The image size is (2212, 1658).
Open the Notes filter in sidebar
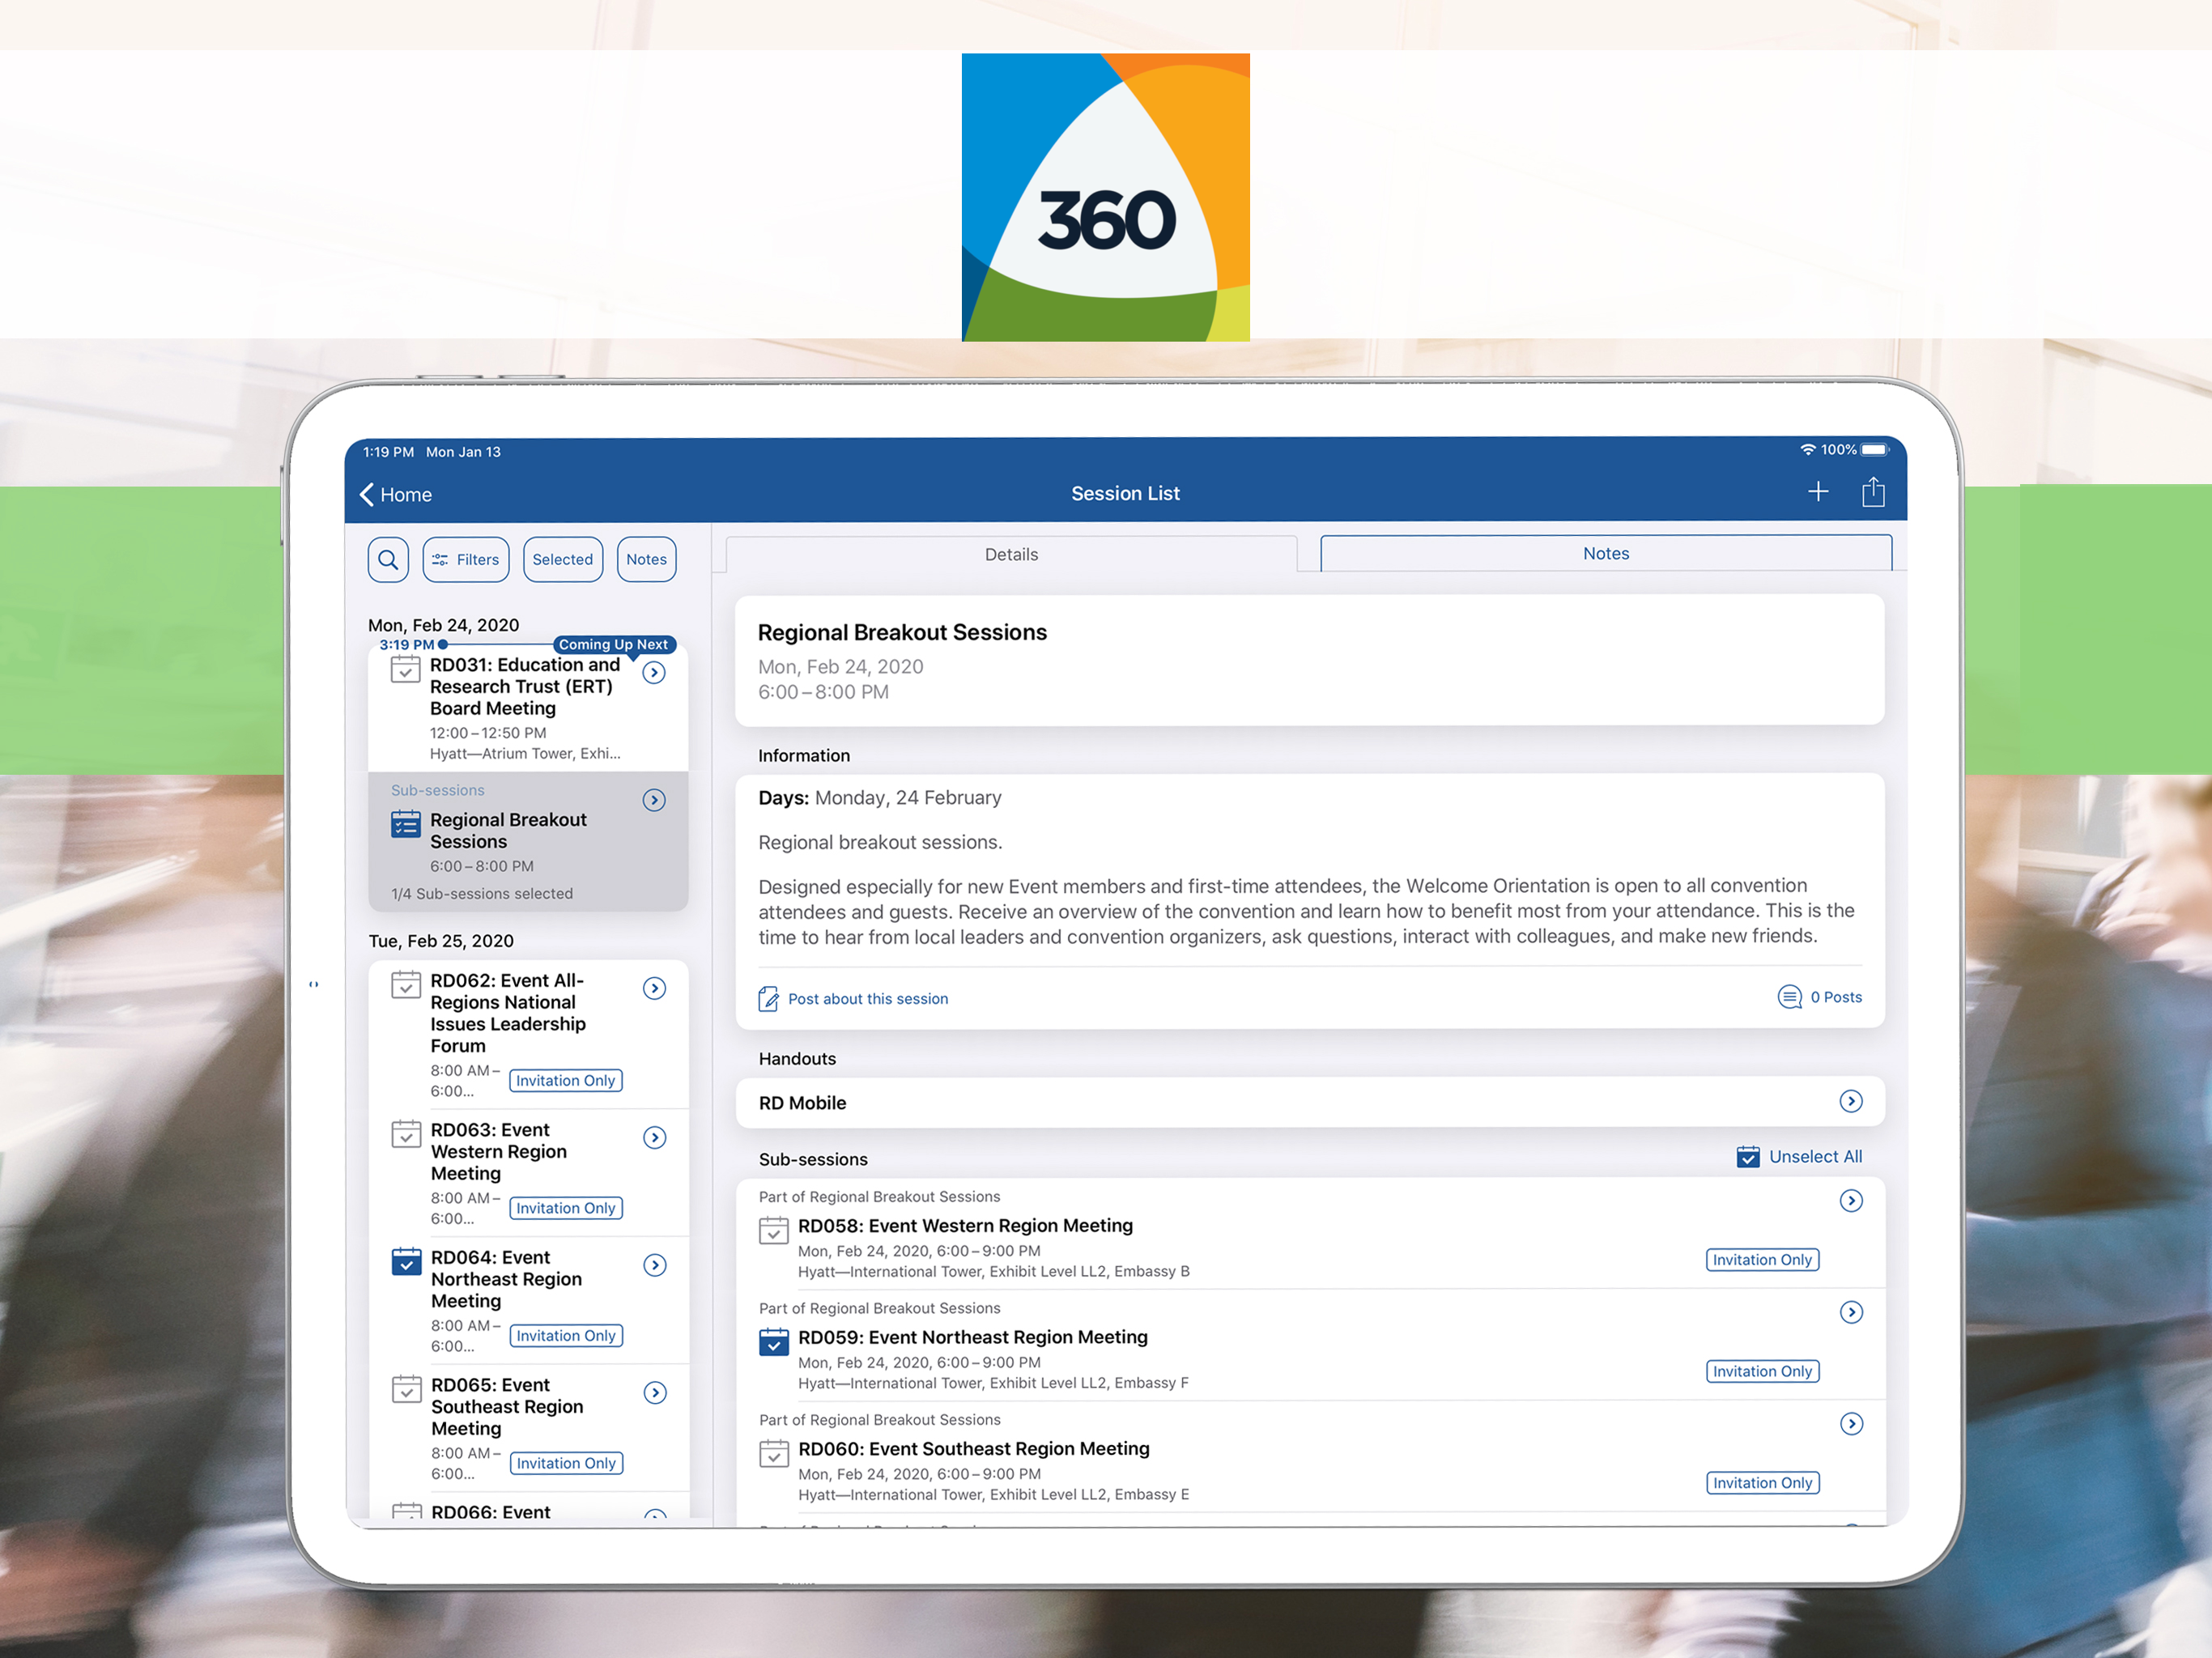(x=646, y=560)
